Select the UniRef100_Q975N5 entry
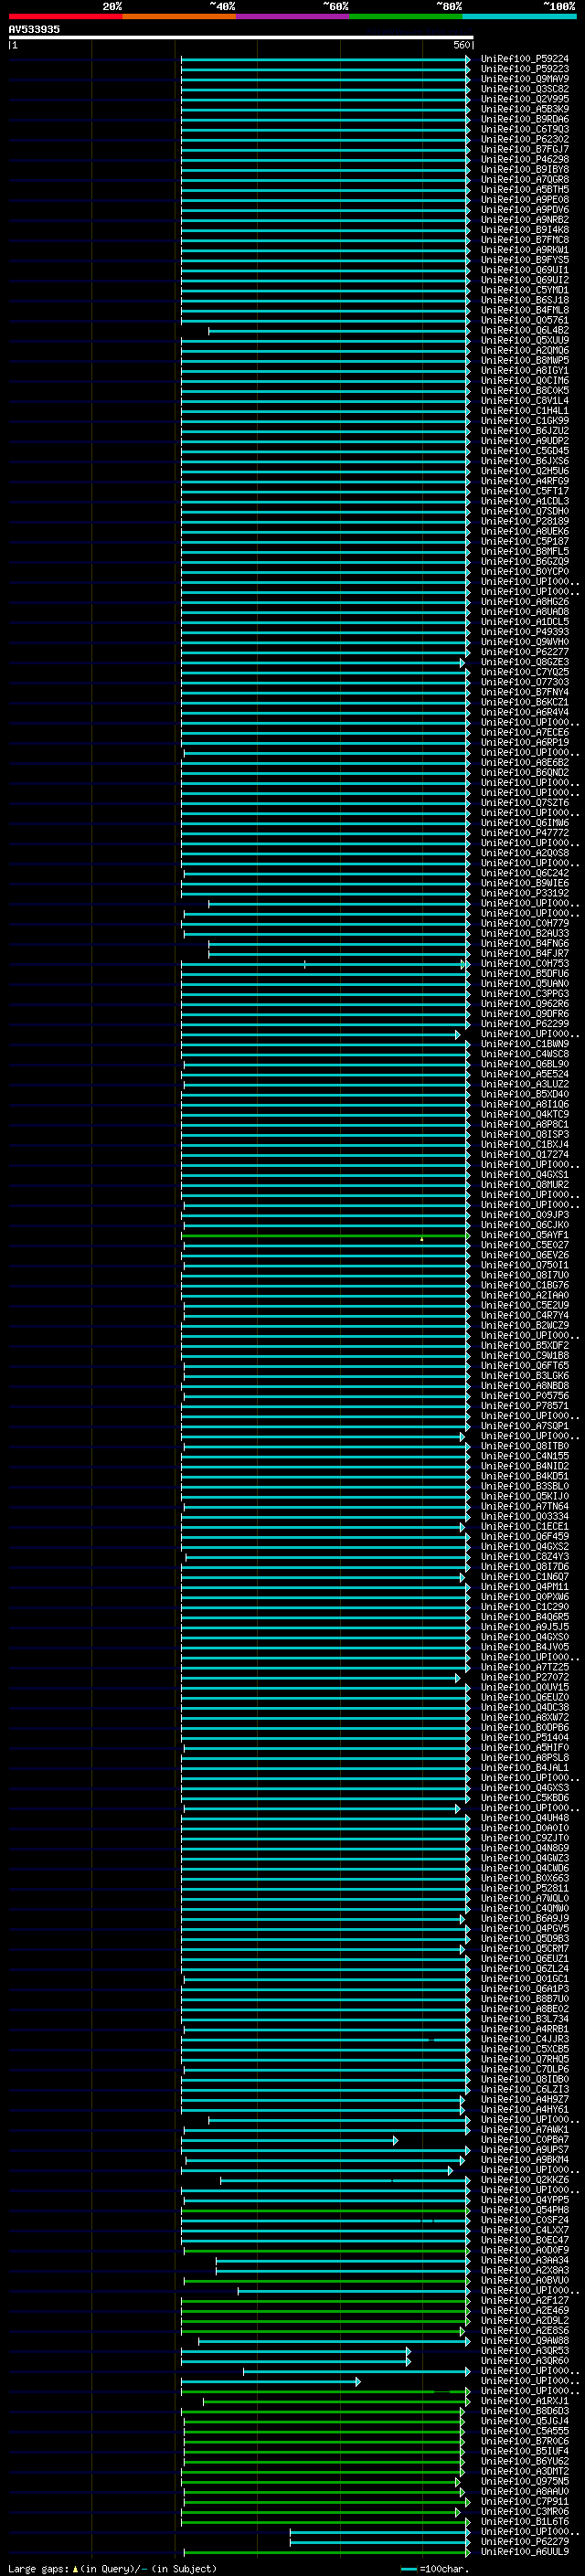Screen dimensions: 585x2576 pos(524,2481)
